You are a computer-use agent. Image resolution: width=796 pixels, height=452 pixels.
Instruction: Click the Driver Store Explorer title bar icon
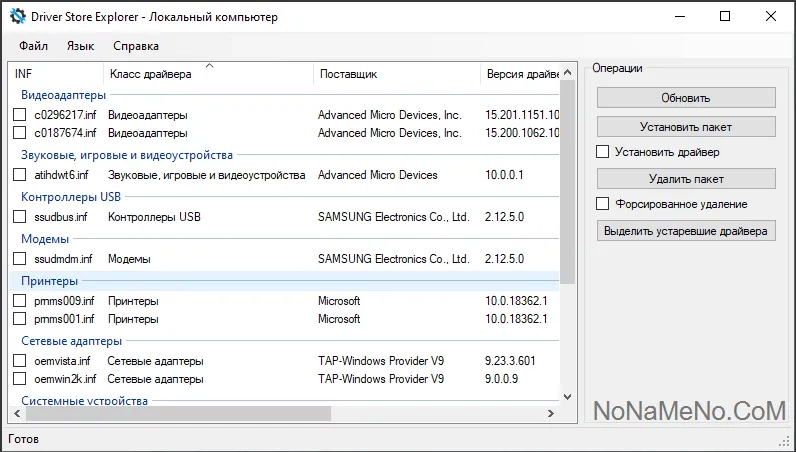[17, 17]
